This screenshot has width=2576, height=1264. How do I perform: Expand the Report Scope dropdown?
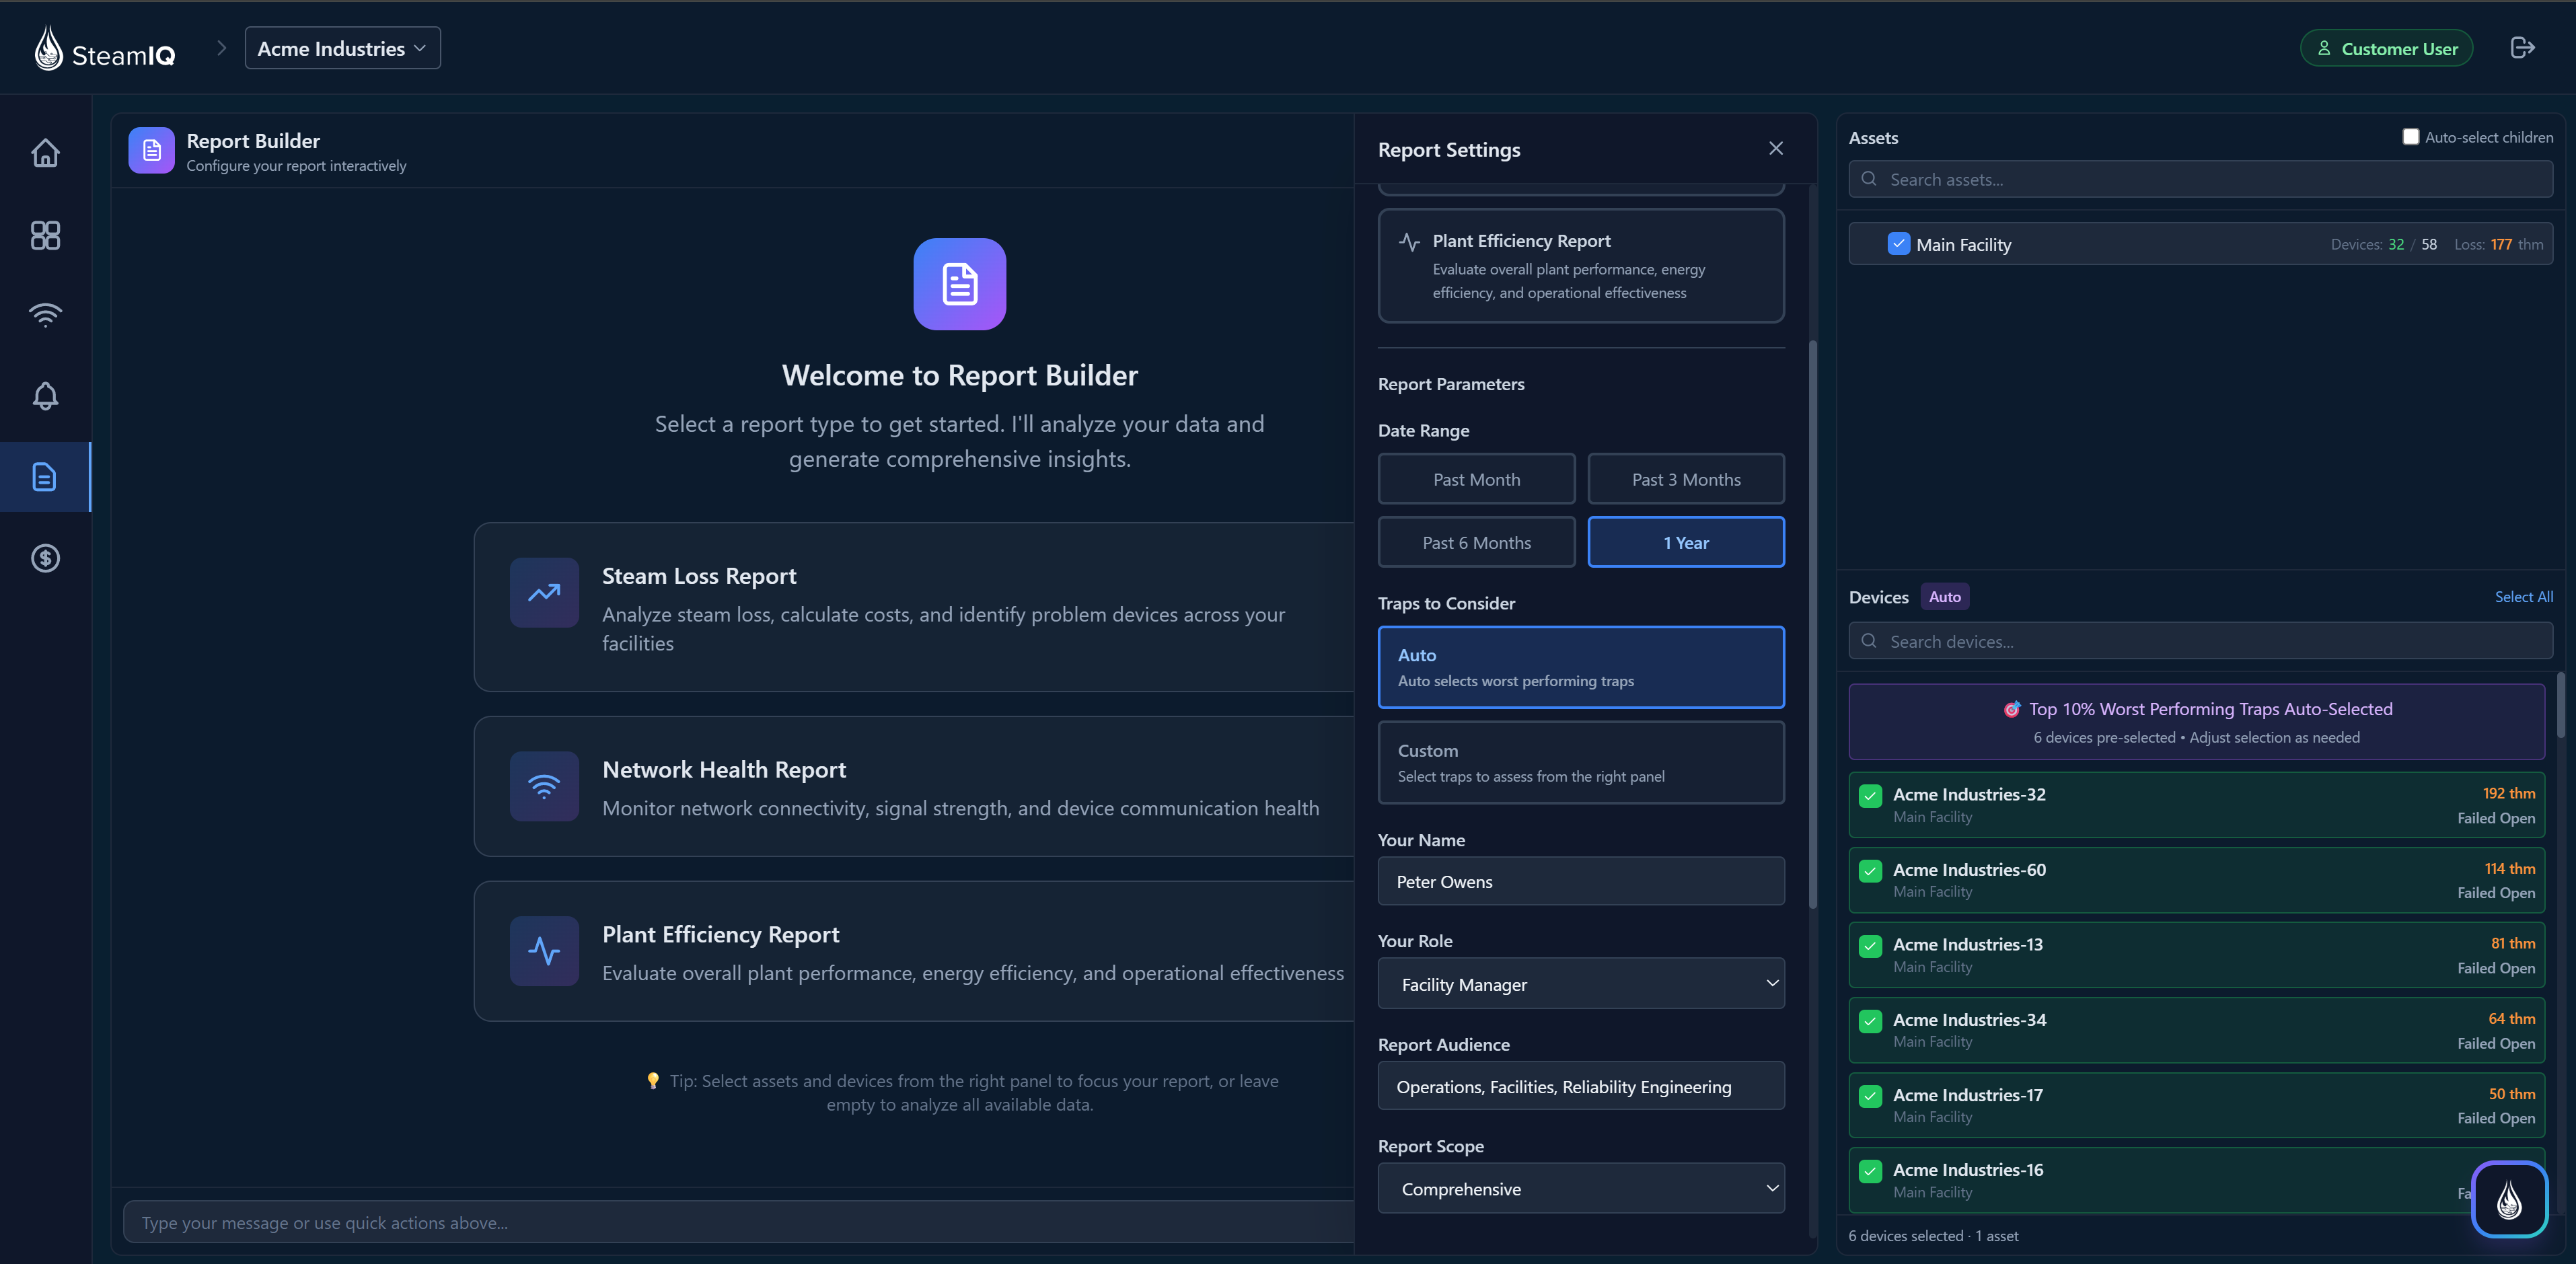point(1581,1189)
